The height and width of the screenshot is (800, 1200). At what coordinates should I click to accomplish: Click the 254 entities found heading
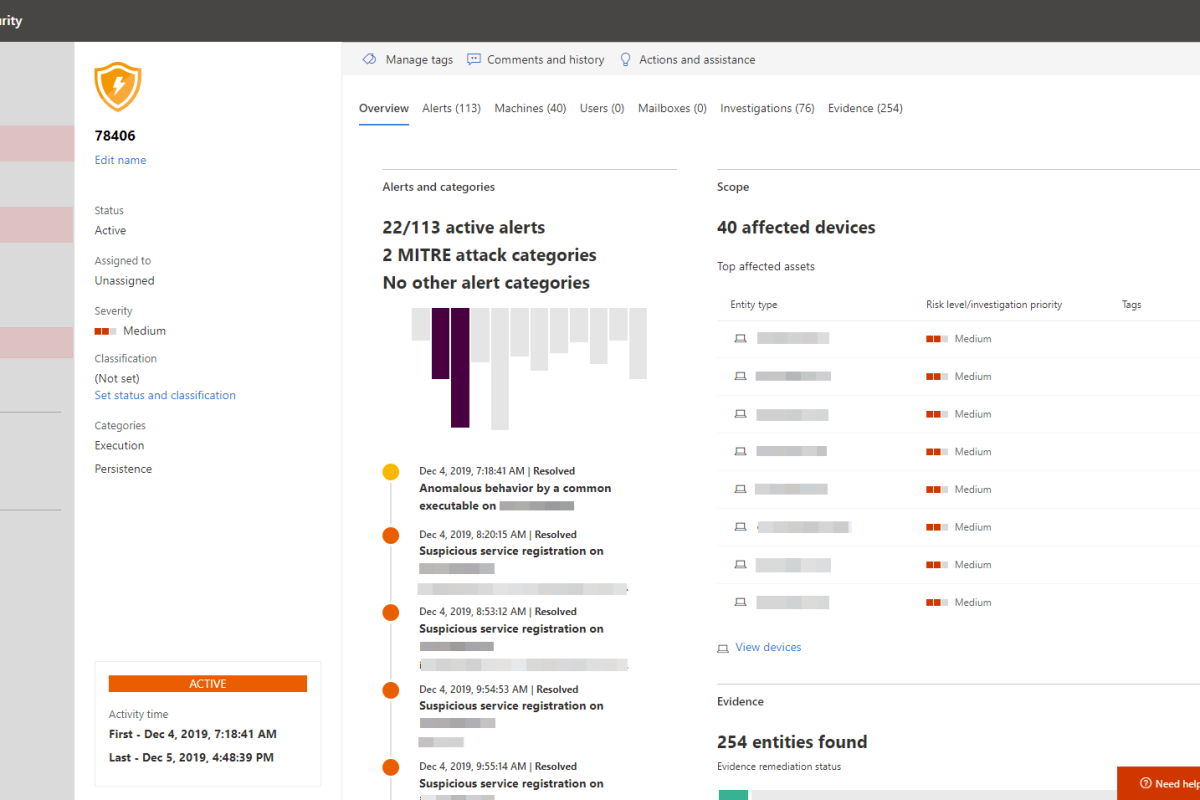(x=792, y=742)
